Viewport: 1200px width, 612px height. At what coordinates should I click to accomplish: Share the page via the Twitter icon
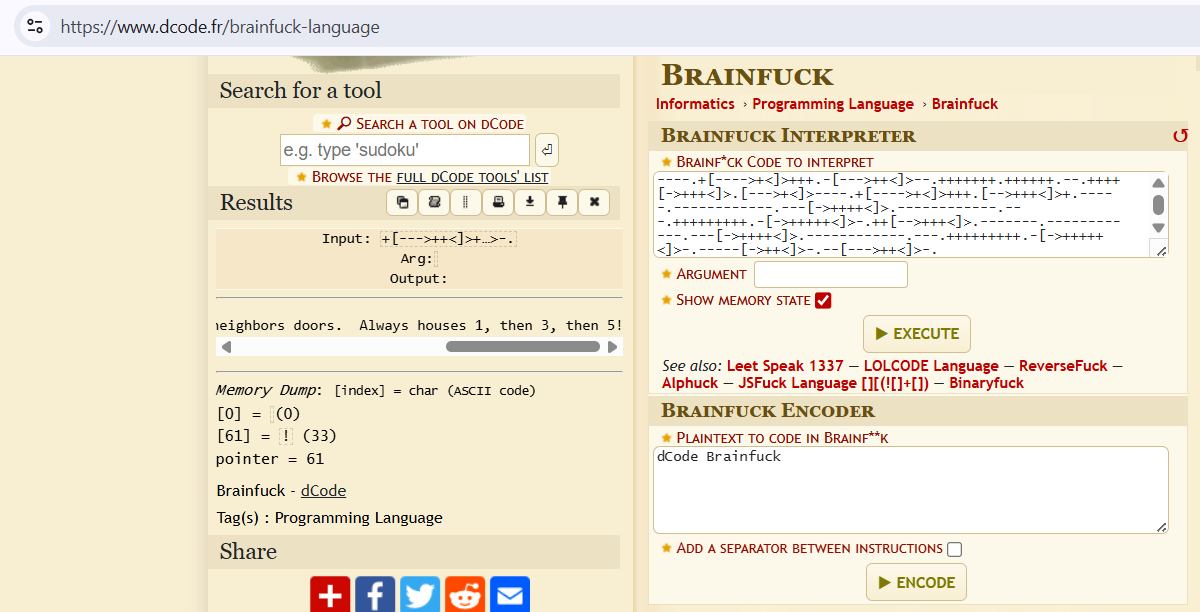pos(420,594)
